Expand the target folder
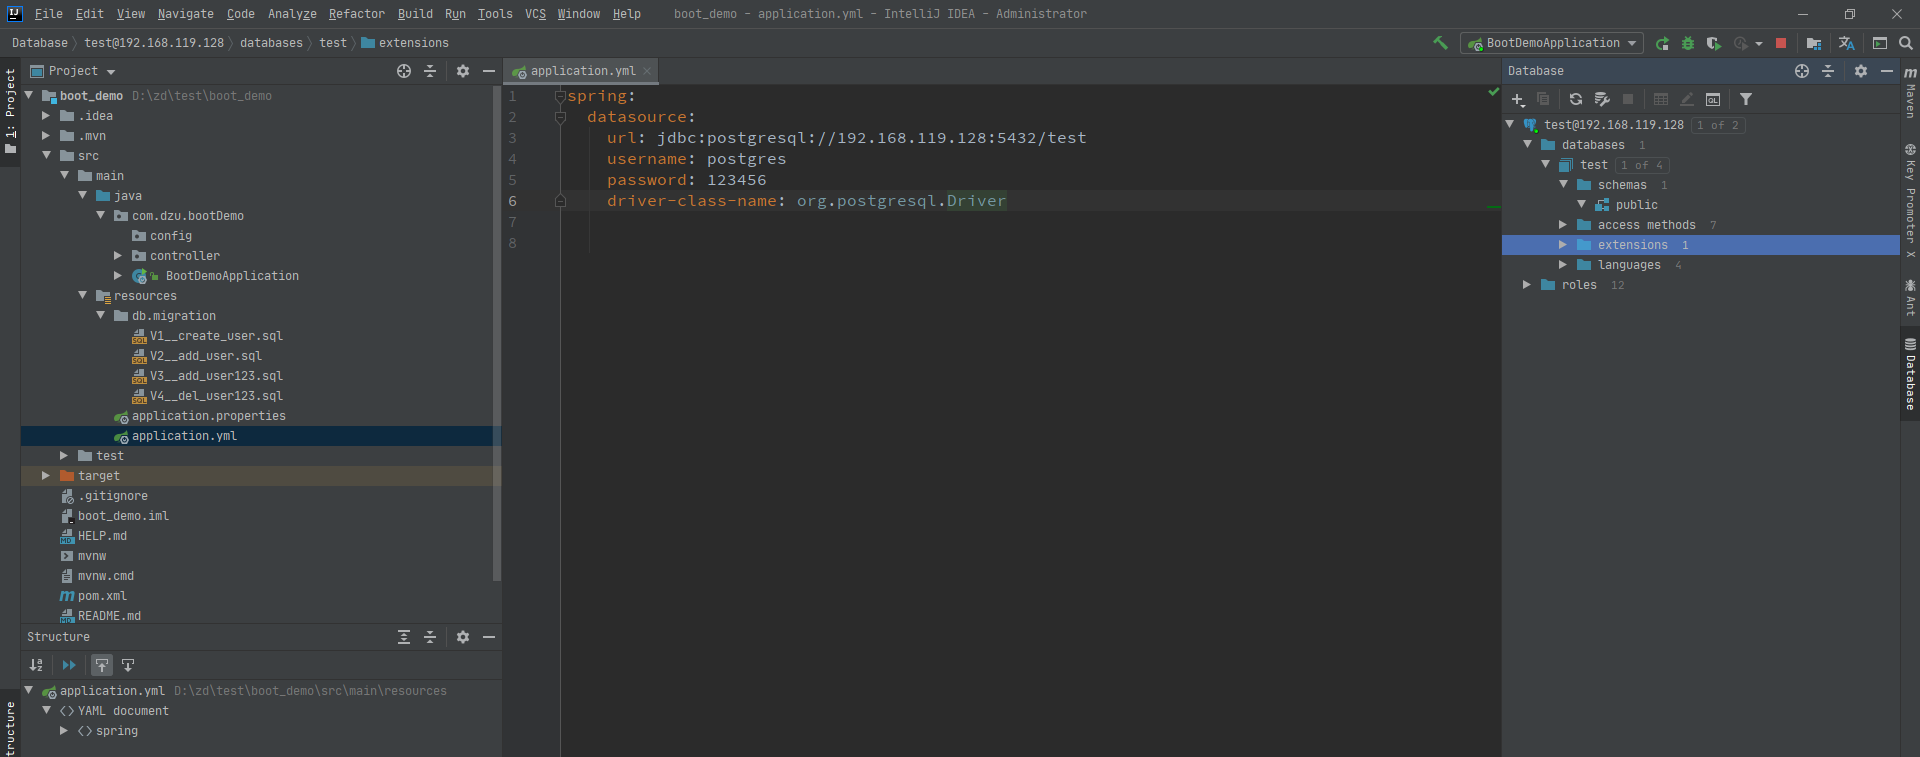 click(x=46, y=476)
